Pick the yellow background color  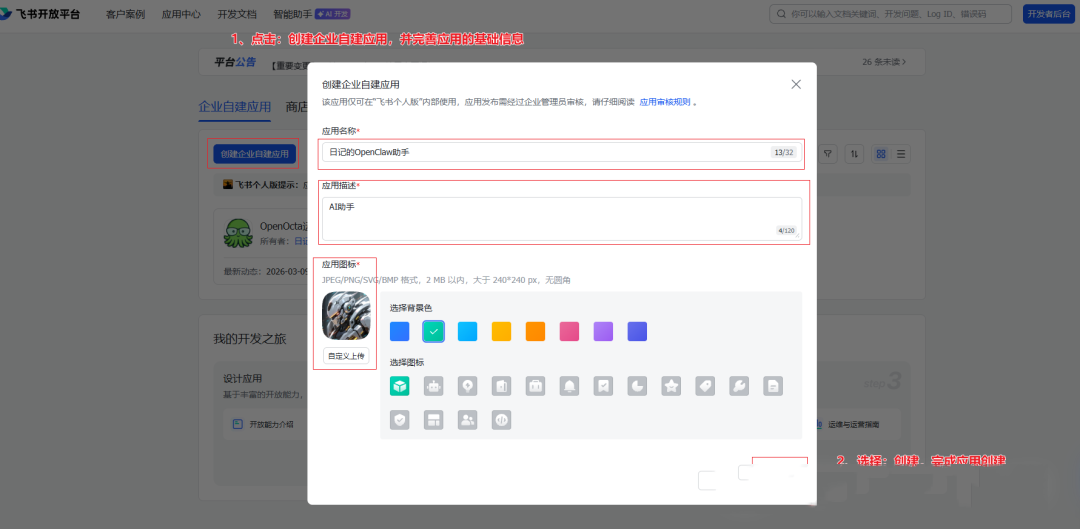[501, 331]
